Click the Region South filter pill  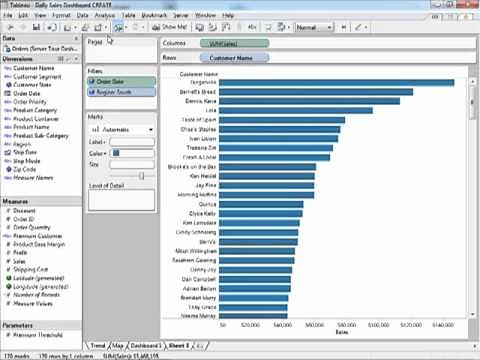(121, 92)
